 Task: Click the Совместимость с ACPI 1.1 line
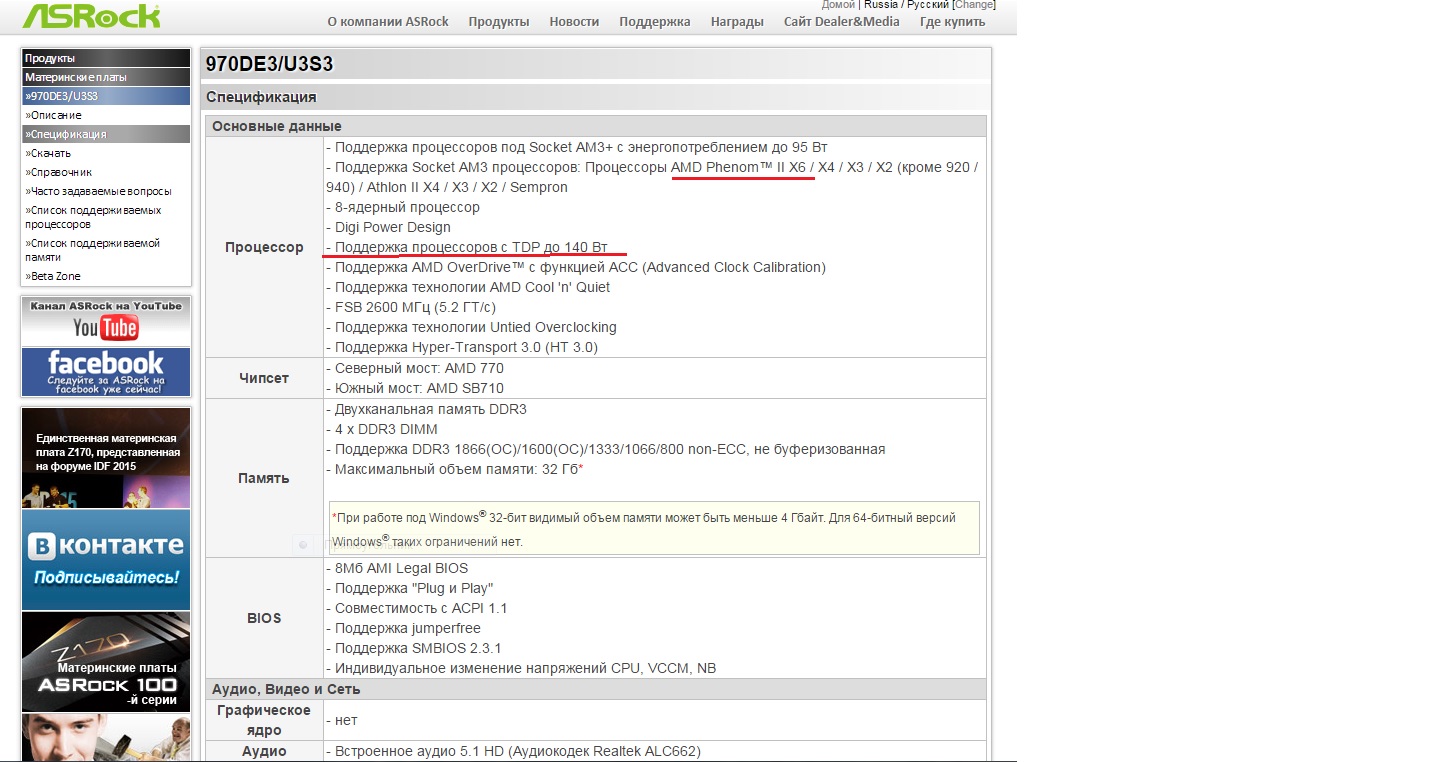(x=417, y=608)
